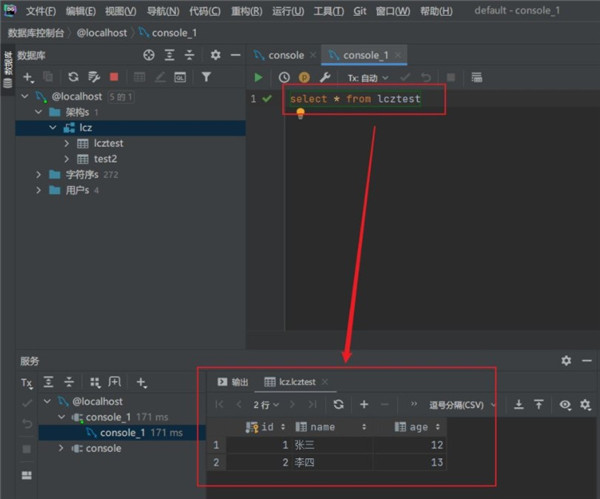Screen dimensions: 600x499
Task: Select console_1 171 ms child session
Action: (122, 433)
